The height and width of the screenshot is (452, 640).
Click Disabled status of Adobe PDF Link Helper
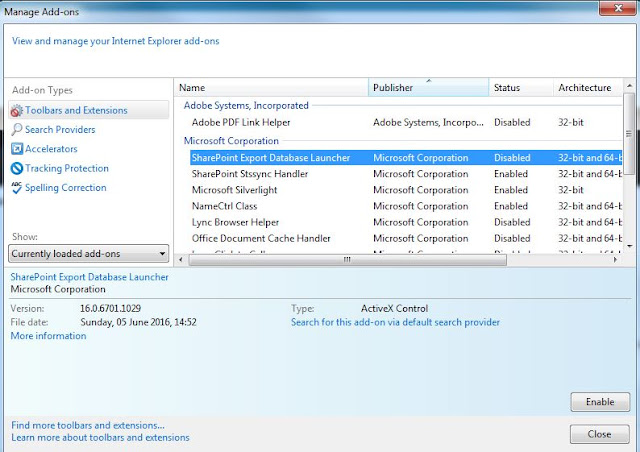[512, 122]
